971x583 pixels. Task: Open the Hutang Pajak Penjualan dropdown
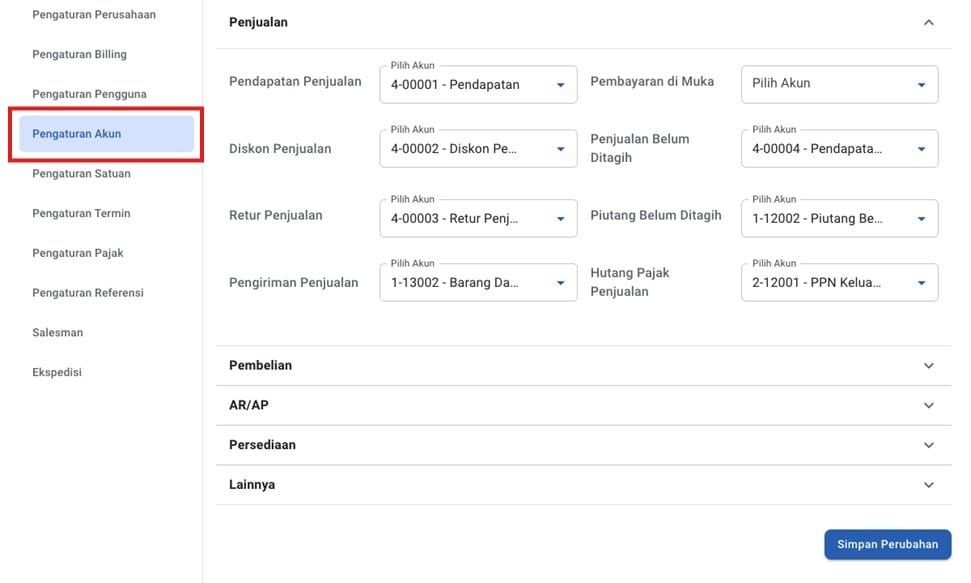[x=839, y=283]
